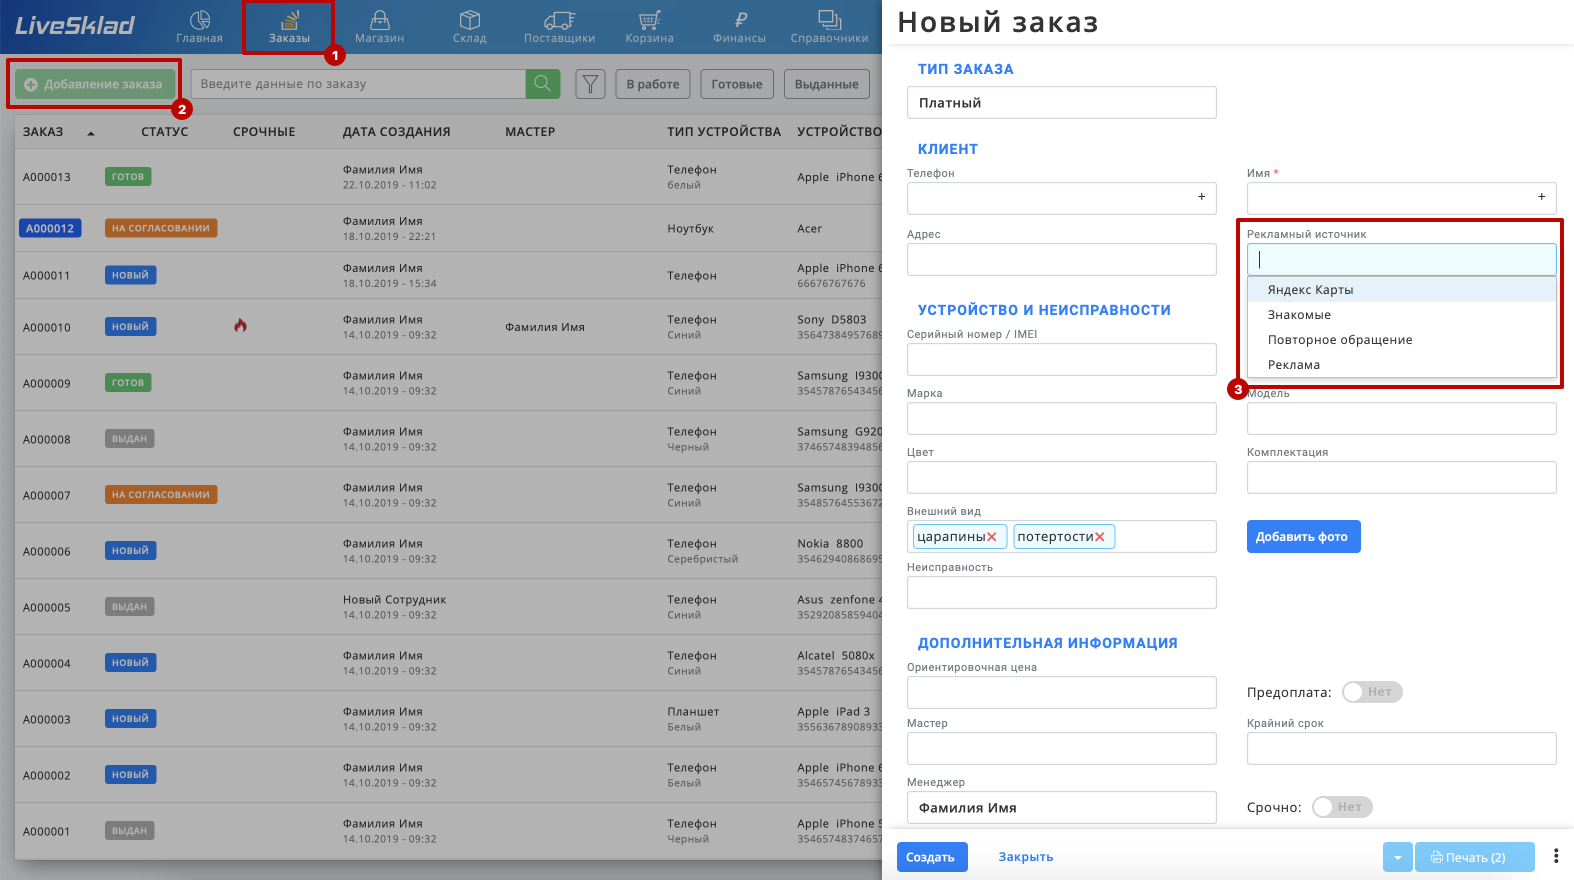Remove the потертости tag
1574x880 pixels.
coord(1100,537)
